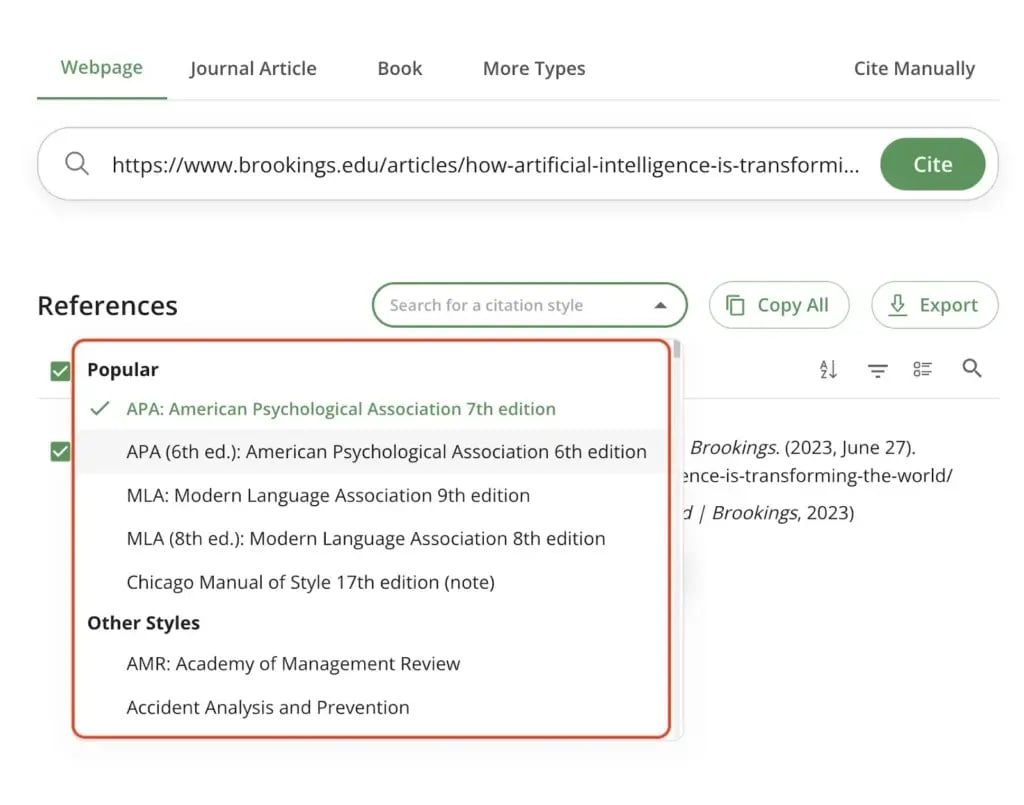Choose APA 6th edition style
The height and width of the screenshot is (805, 1024).
(x=386, y=452)
